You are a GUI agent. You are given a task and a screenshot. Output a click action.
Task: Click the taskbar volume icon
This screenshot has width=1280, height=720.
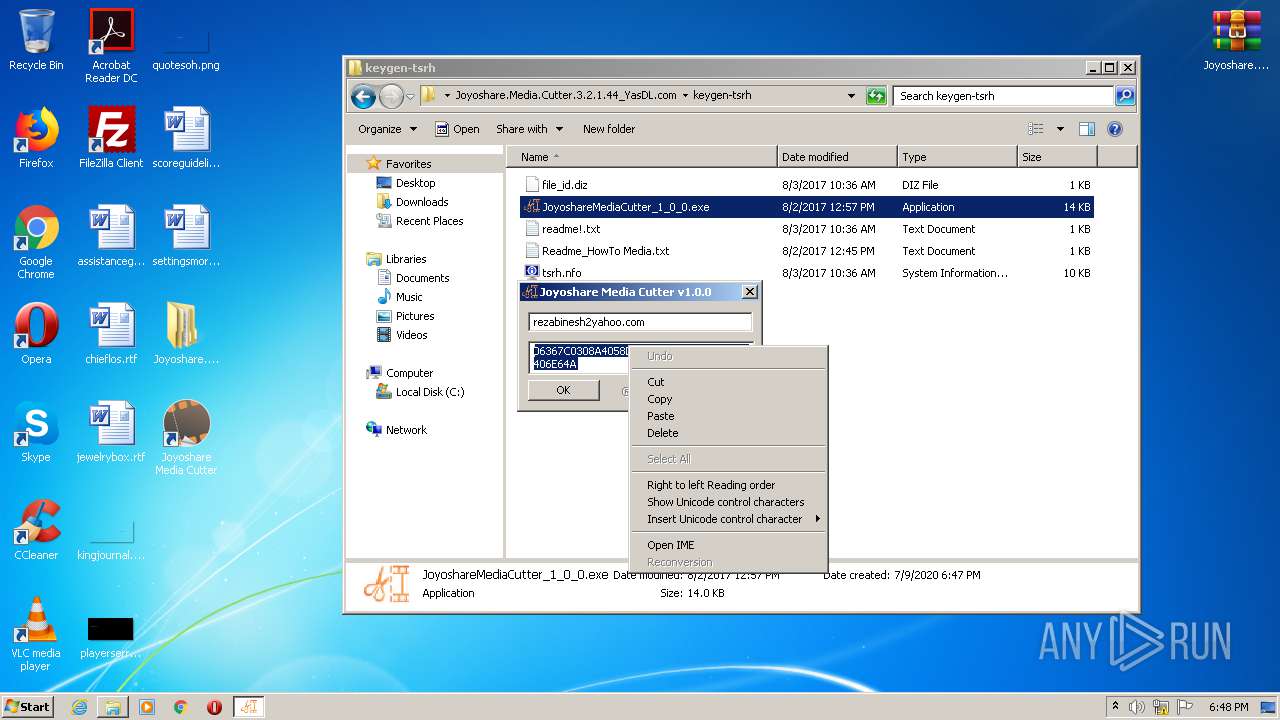(x=1137, y=707)
